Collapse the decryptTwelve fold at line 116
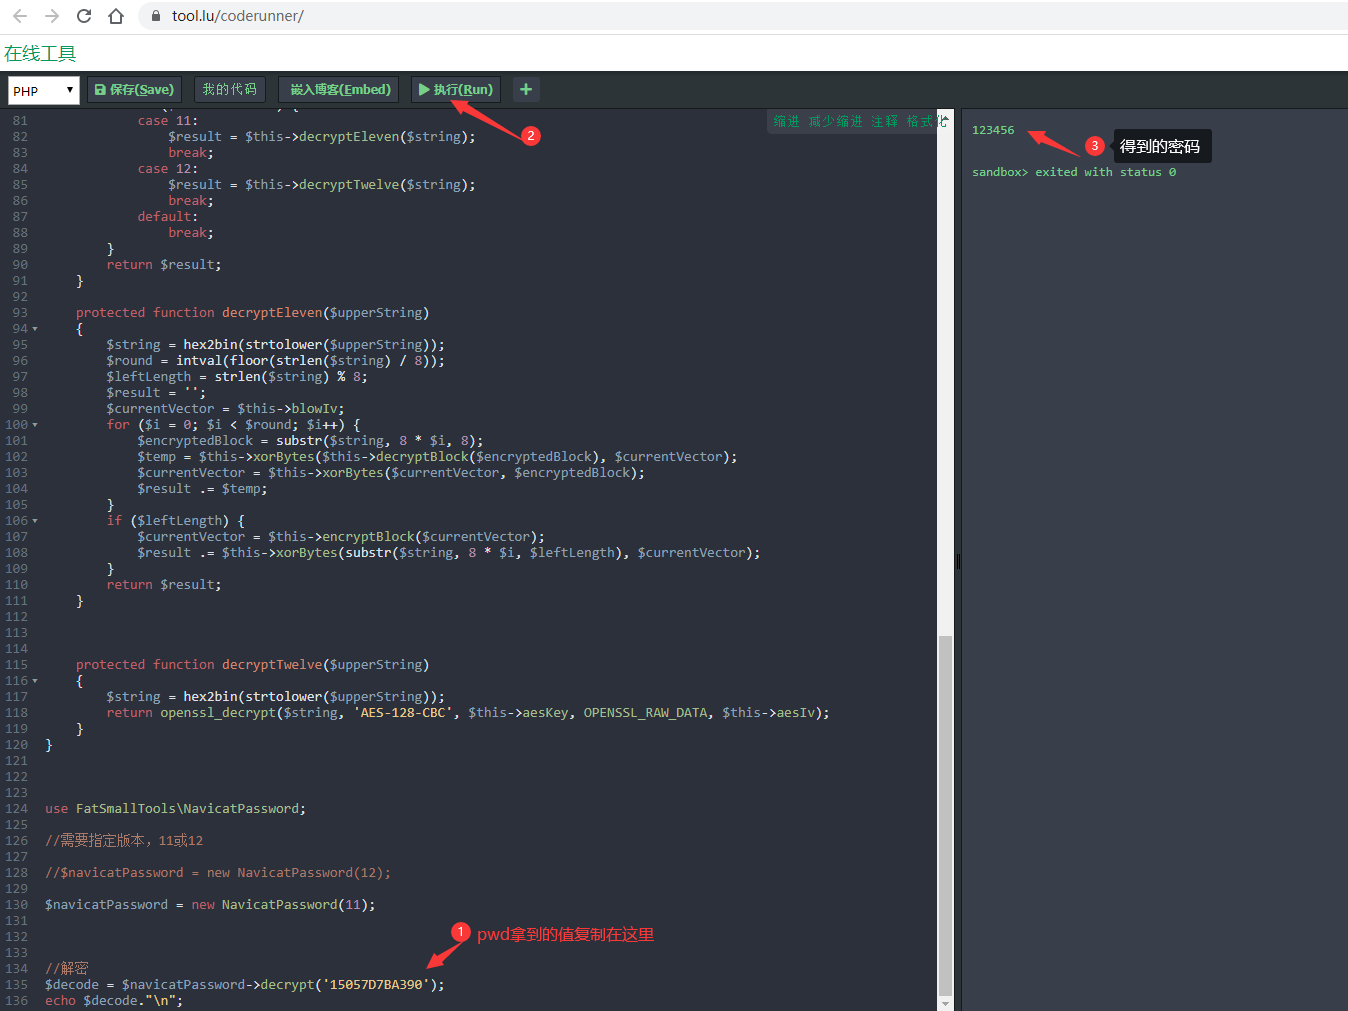Viewport: 1348px width, 1011px height. tap(35, 681)
